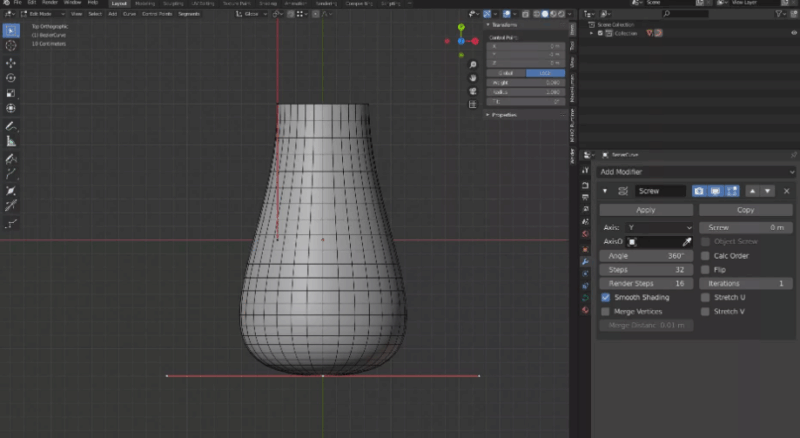
Task: Choose the Move tool
Action: coord(11,63)
